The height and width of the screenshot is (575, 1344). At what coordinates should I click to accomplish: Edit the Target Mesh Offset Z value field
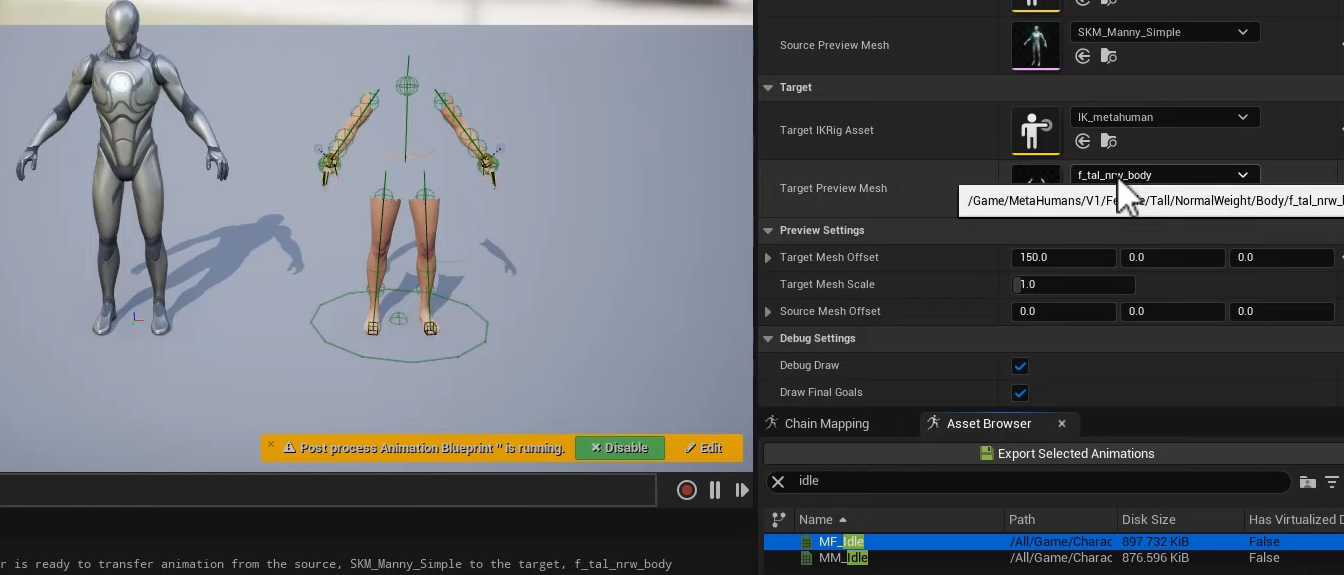coord(1281,258)
